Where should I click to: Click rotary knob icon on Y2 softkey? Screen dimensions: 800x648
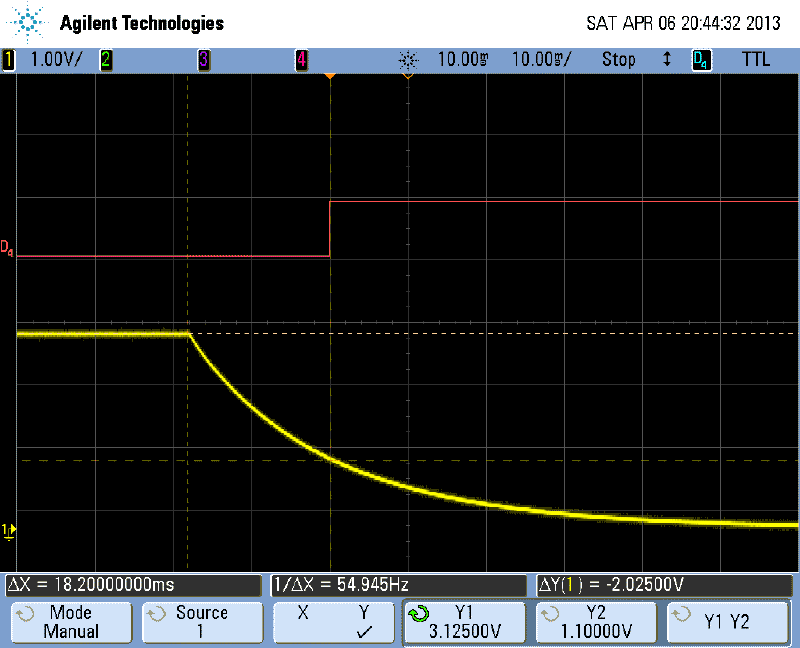point(550,614)
